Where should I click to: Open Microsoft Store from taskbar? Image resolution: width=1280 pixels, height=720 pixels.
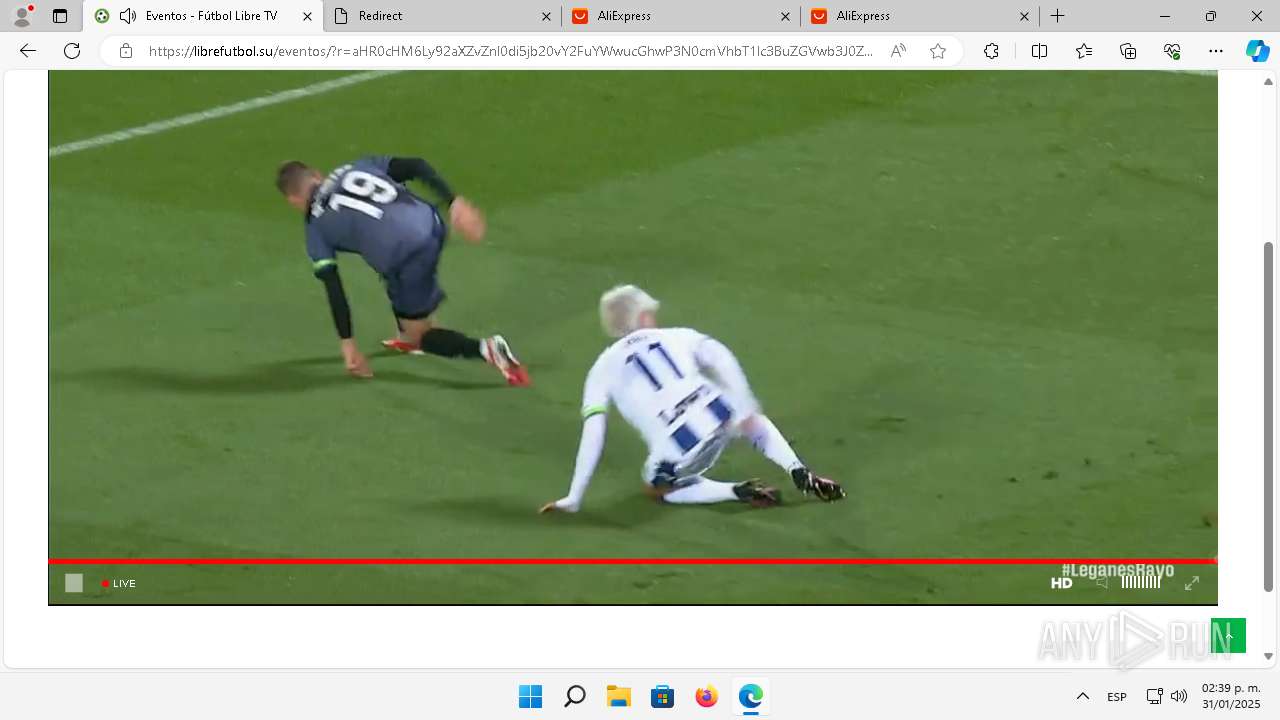pos(662,696)
